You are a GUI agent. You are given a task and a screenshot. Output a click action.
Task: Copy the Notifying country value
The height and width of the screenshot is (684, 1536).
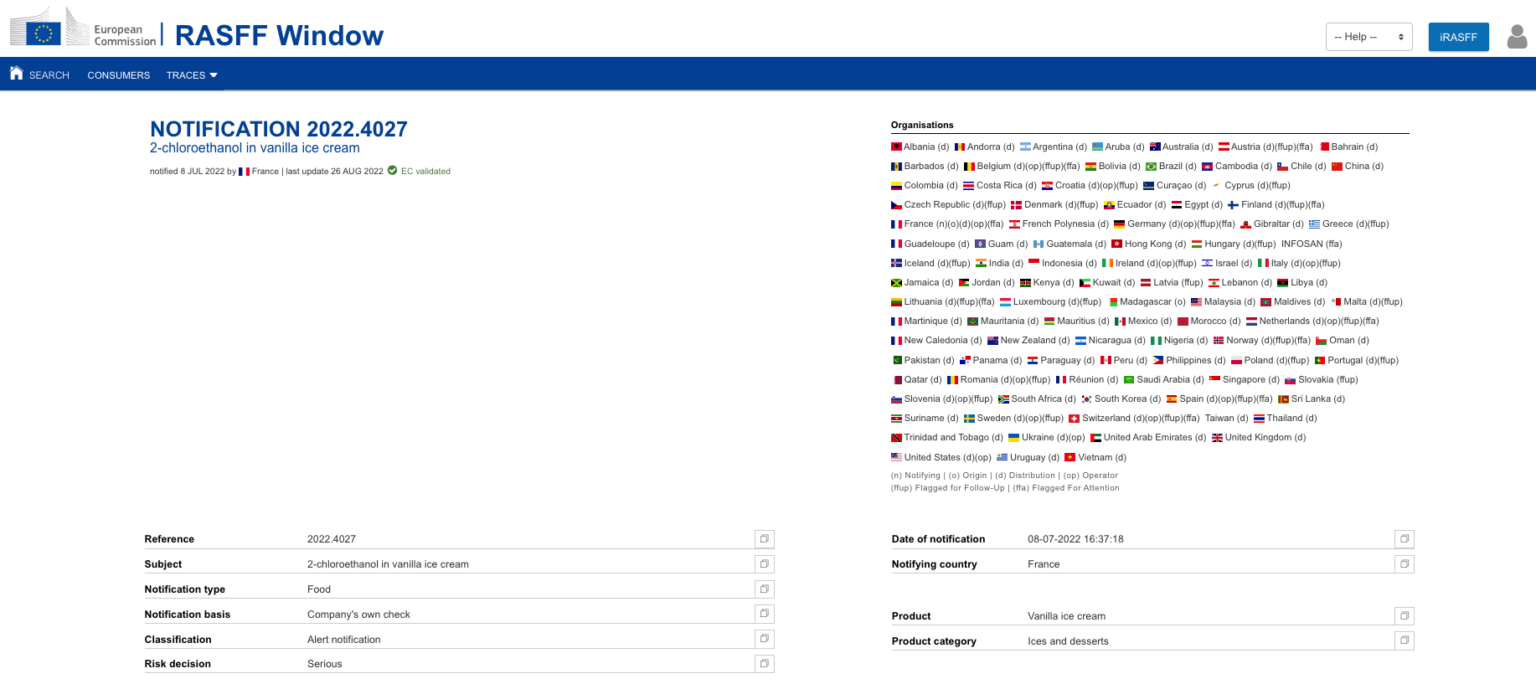click(1404, 564)
